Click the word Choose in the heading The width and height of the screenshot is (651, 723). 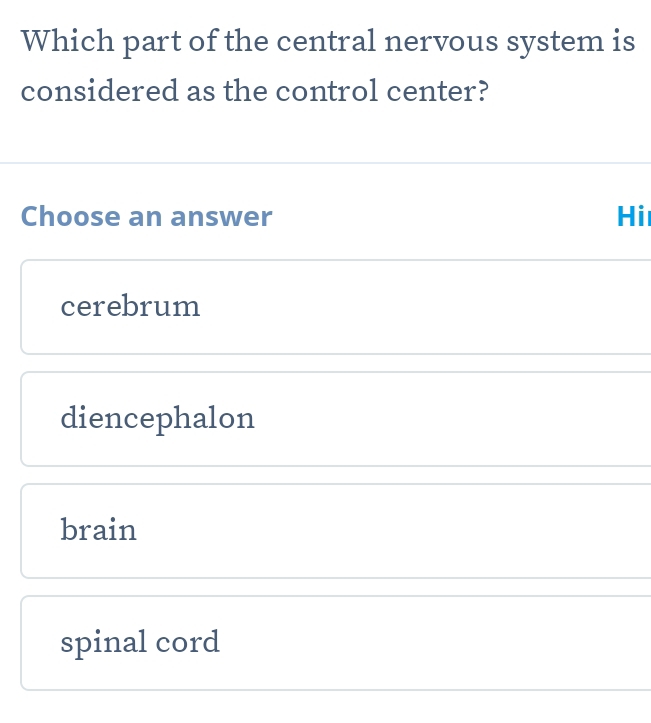tap(70, 216)
